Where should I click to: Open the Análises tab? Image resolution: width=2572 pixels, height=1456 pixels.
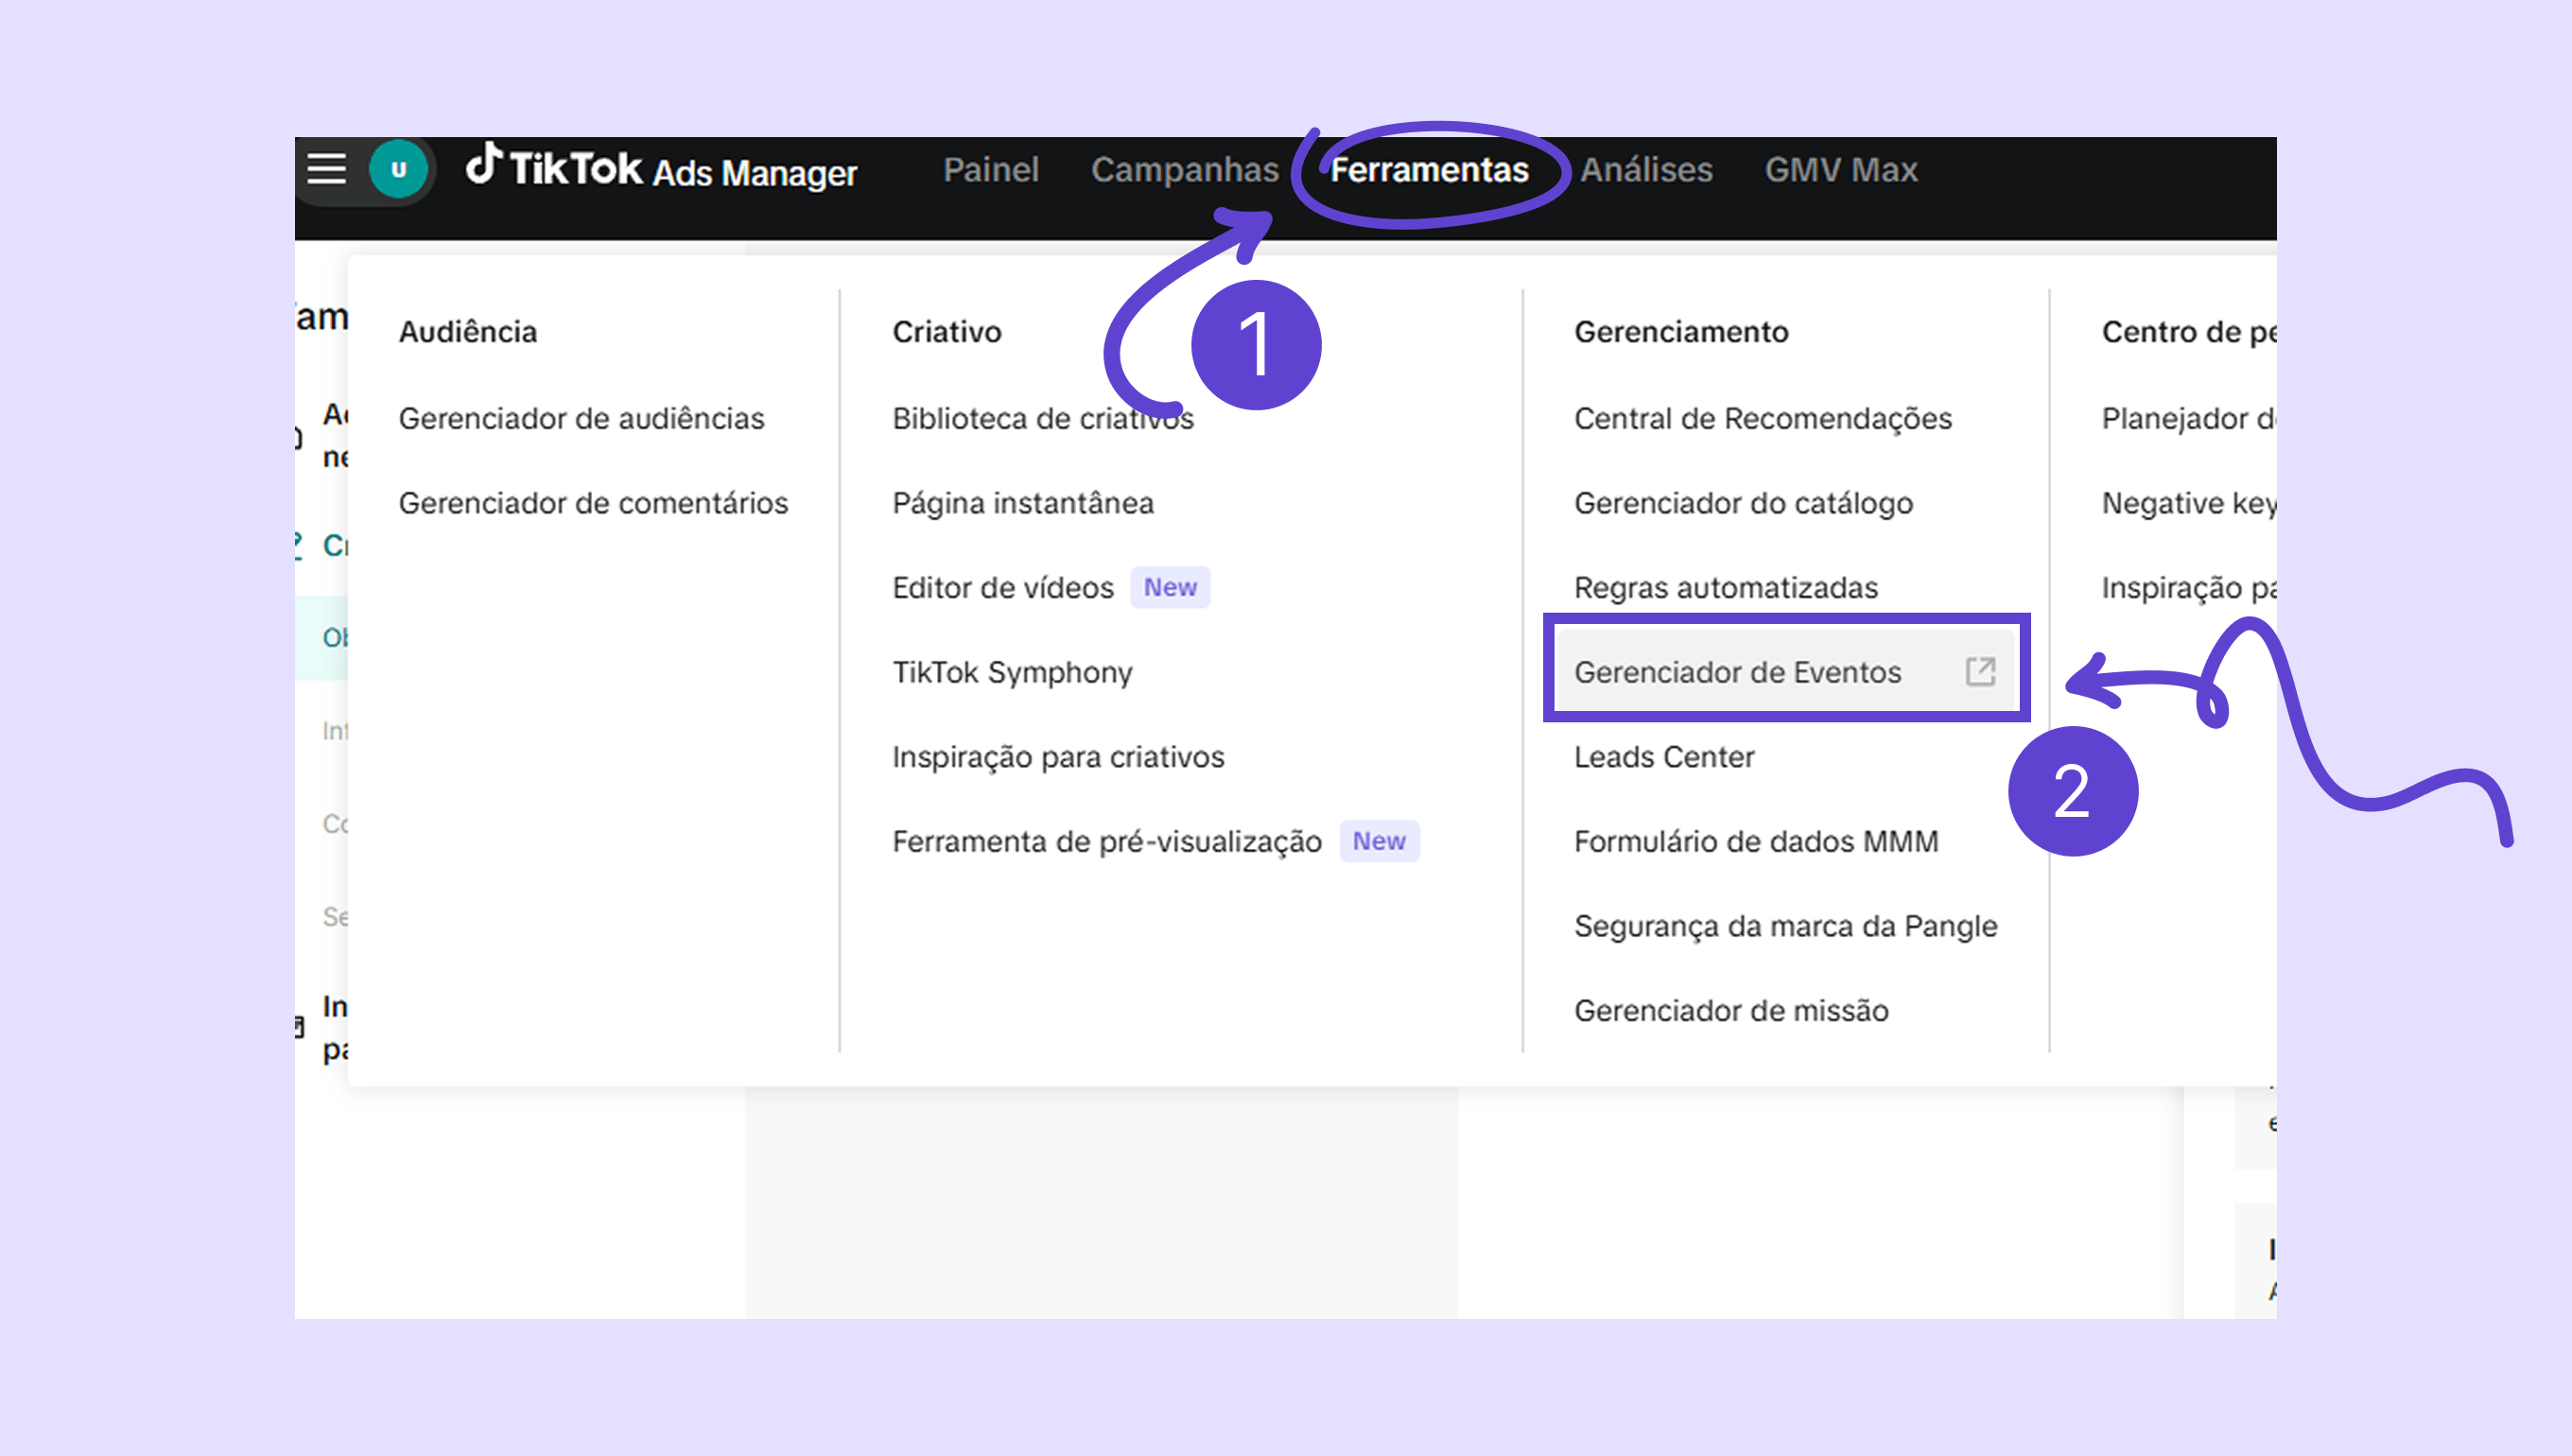[x=1645, y=170]
